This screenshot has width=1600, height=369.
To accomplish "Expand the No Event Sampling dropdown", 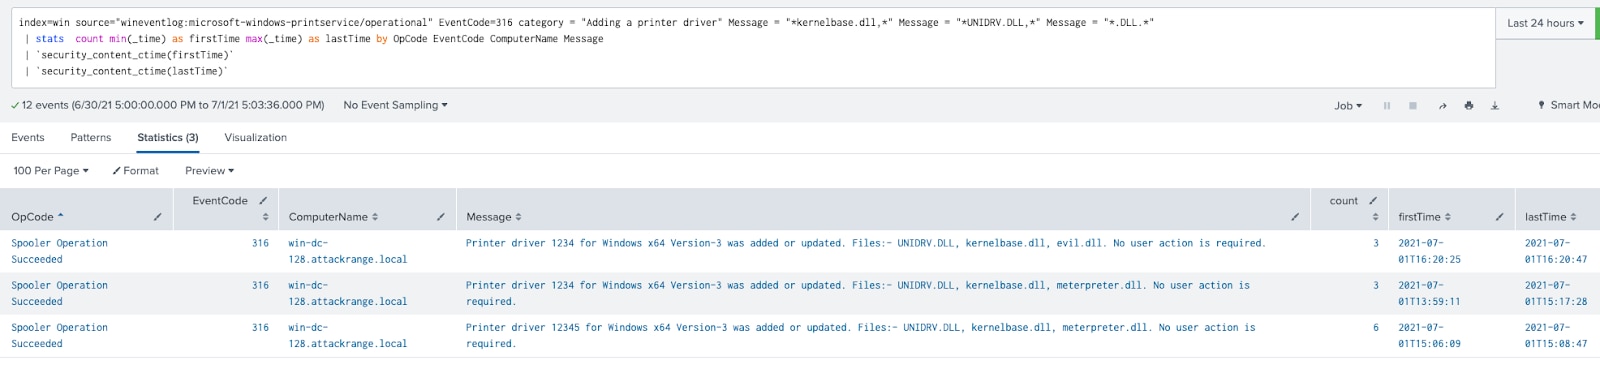I will click(395, 105).
